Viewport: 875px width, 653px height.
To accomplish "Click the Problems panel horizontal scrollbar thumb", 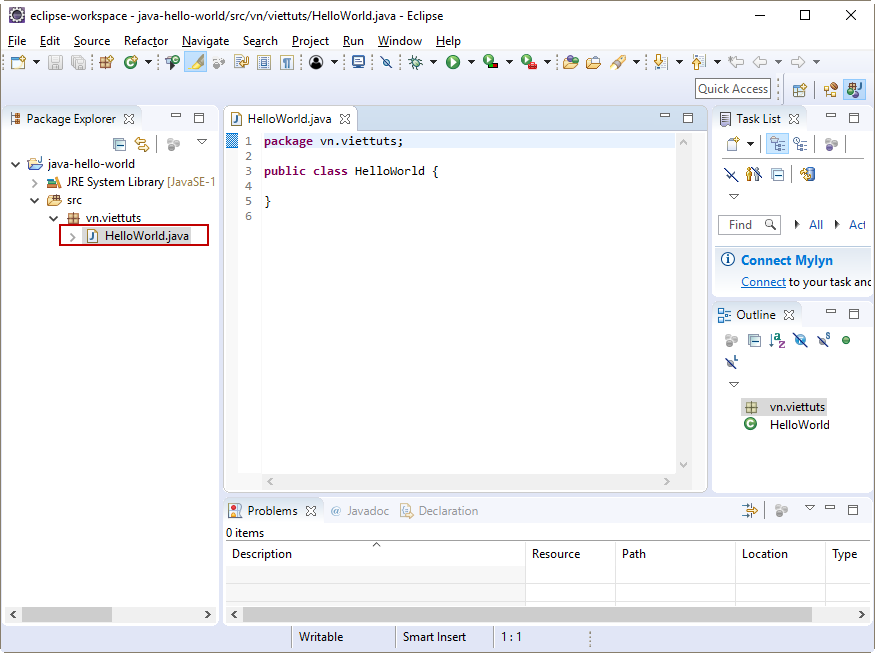I will coord(527,614).
